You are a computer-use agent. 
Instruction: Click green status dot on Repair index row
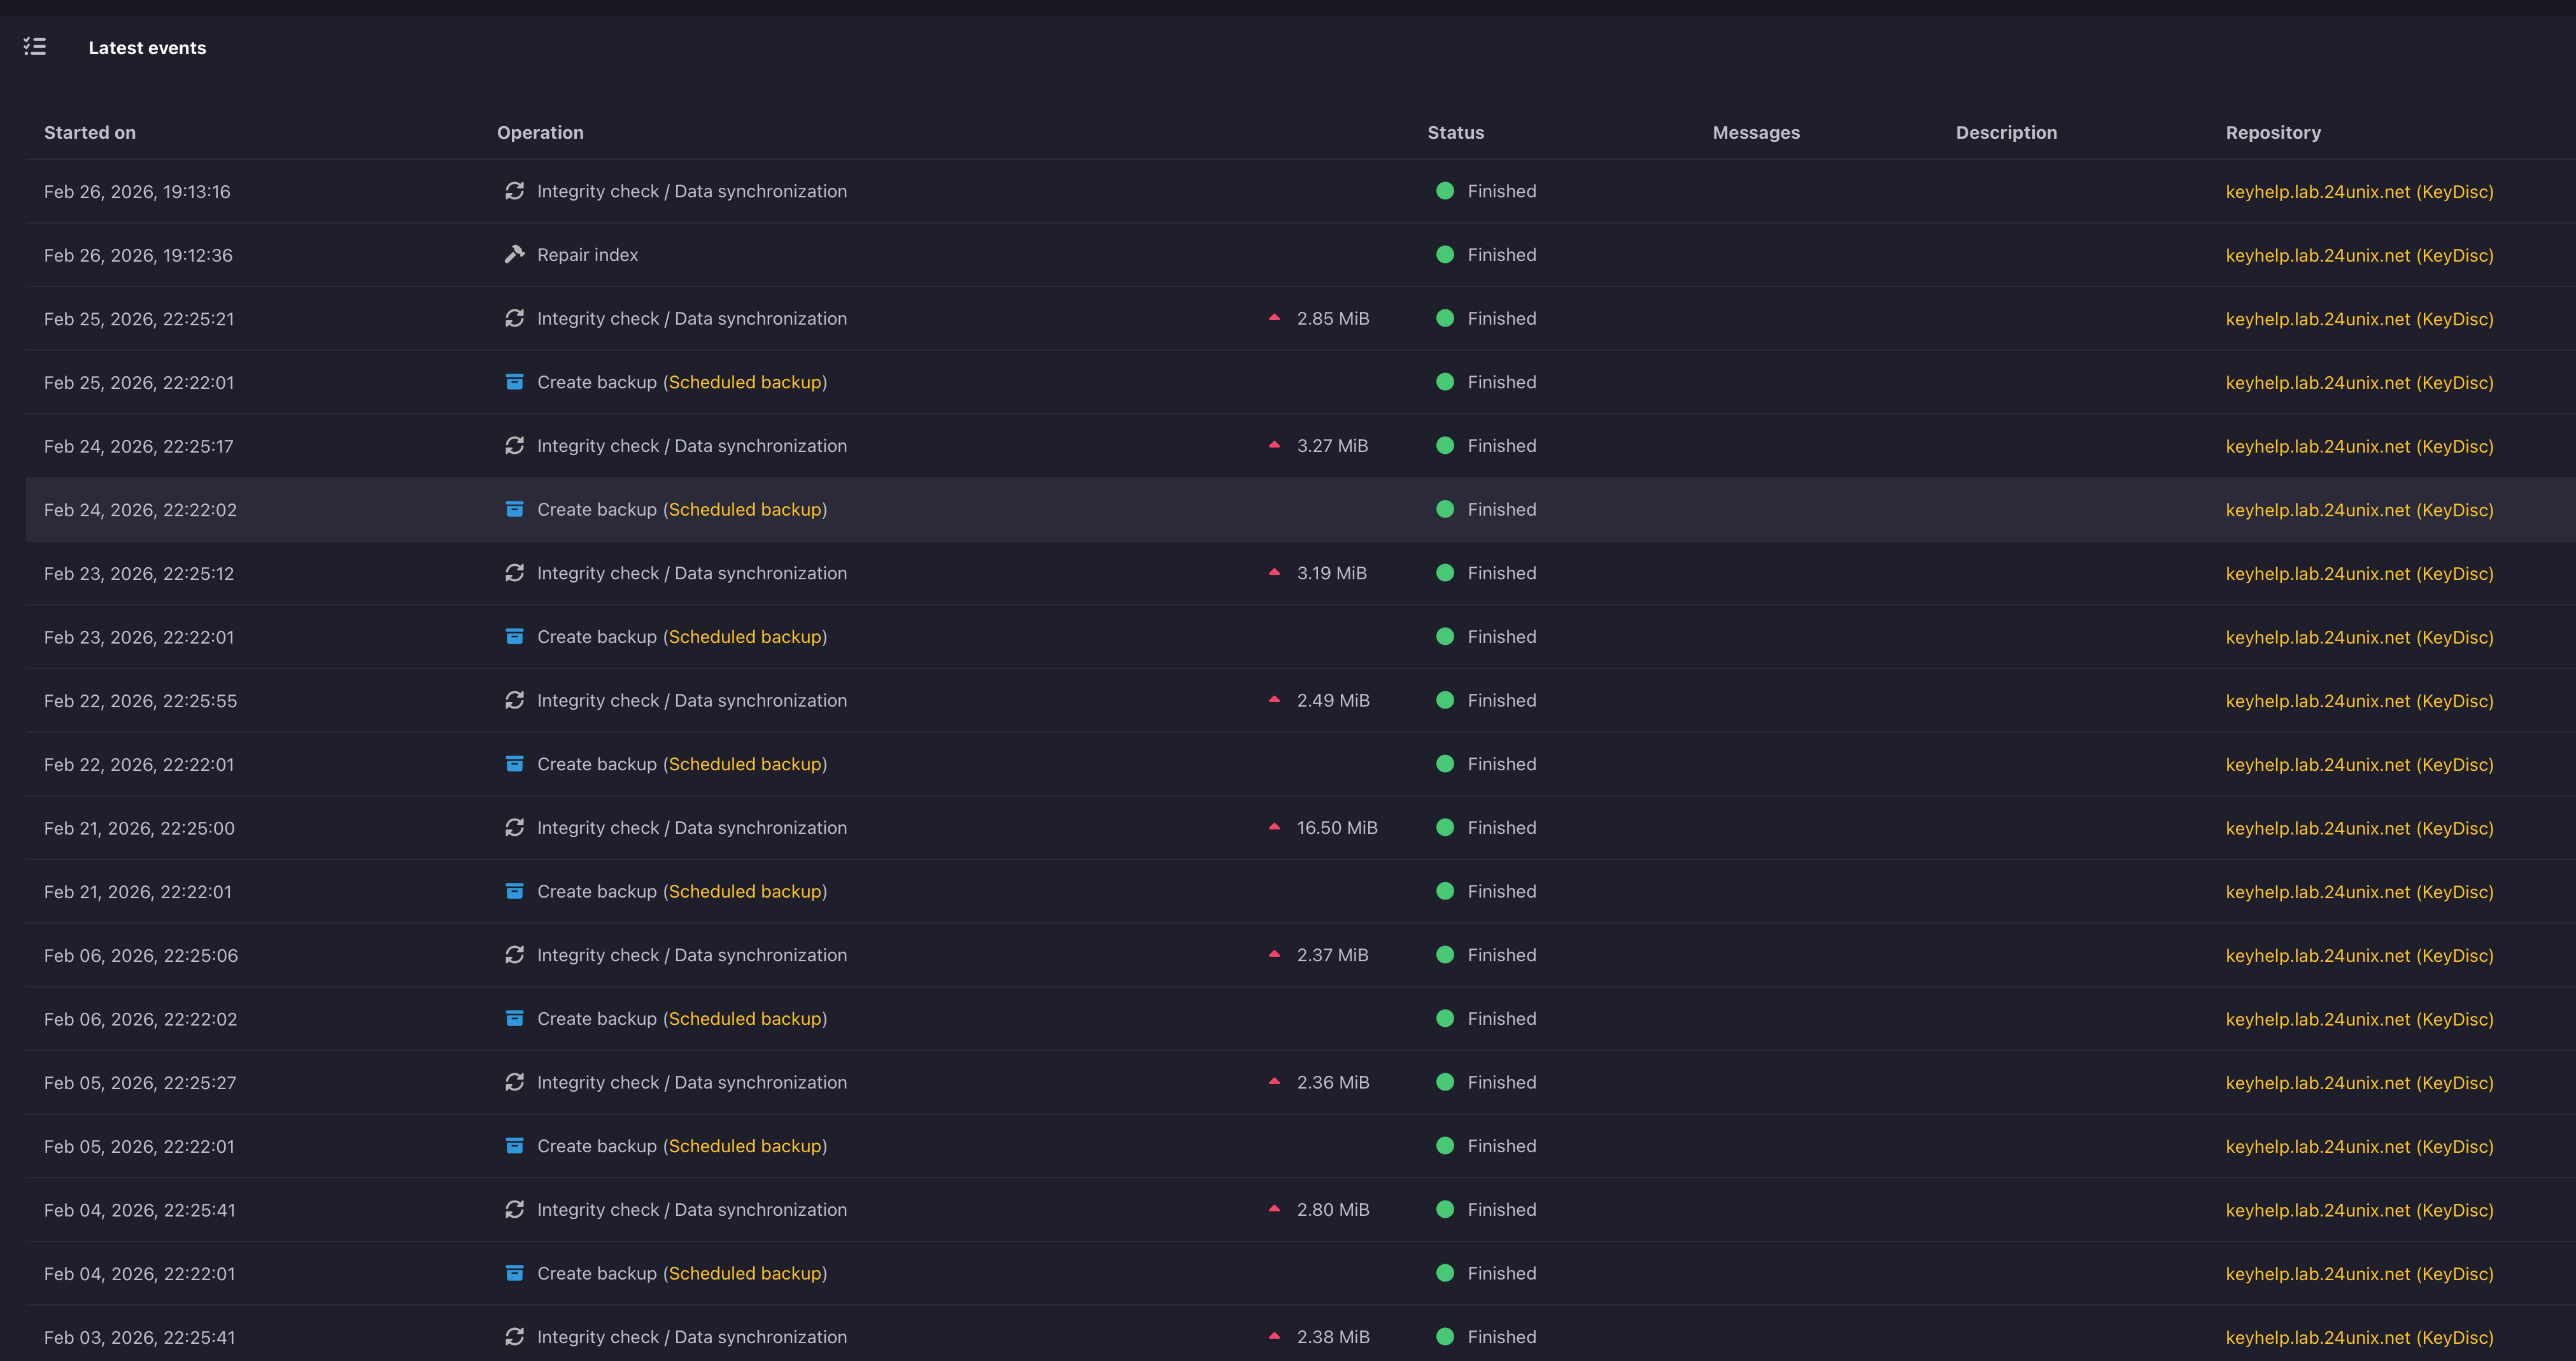1444,254
